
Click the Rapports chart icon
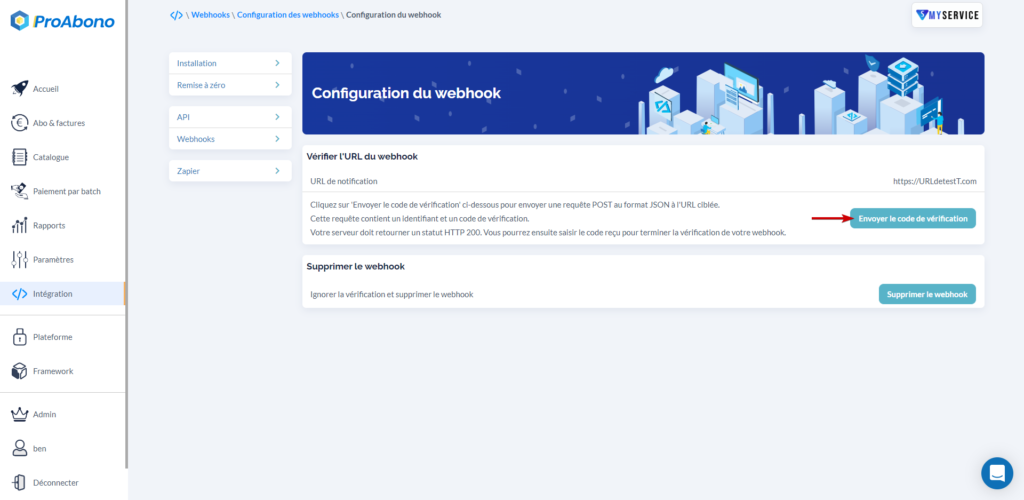click(x=20, y=225)
